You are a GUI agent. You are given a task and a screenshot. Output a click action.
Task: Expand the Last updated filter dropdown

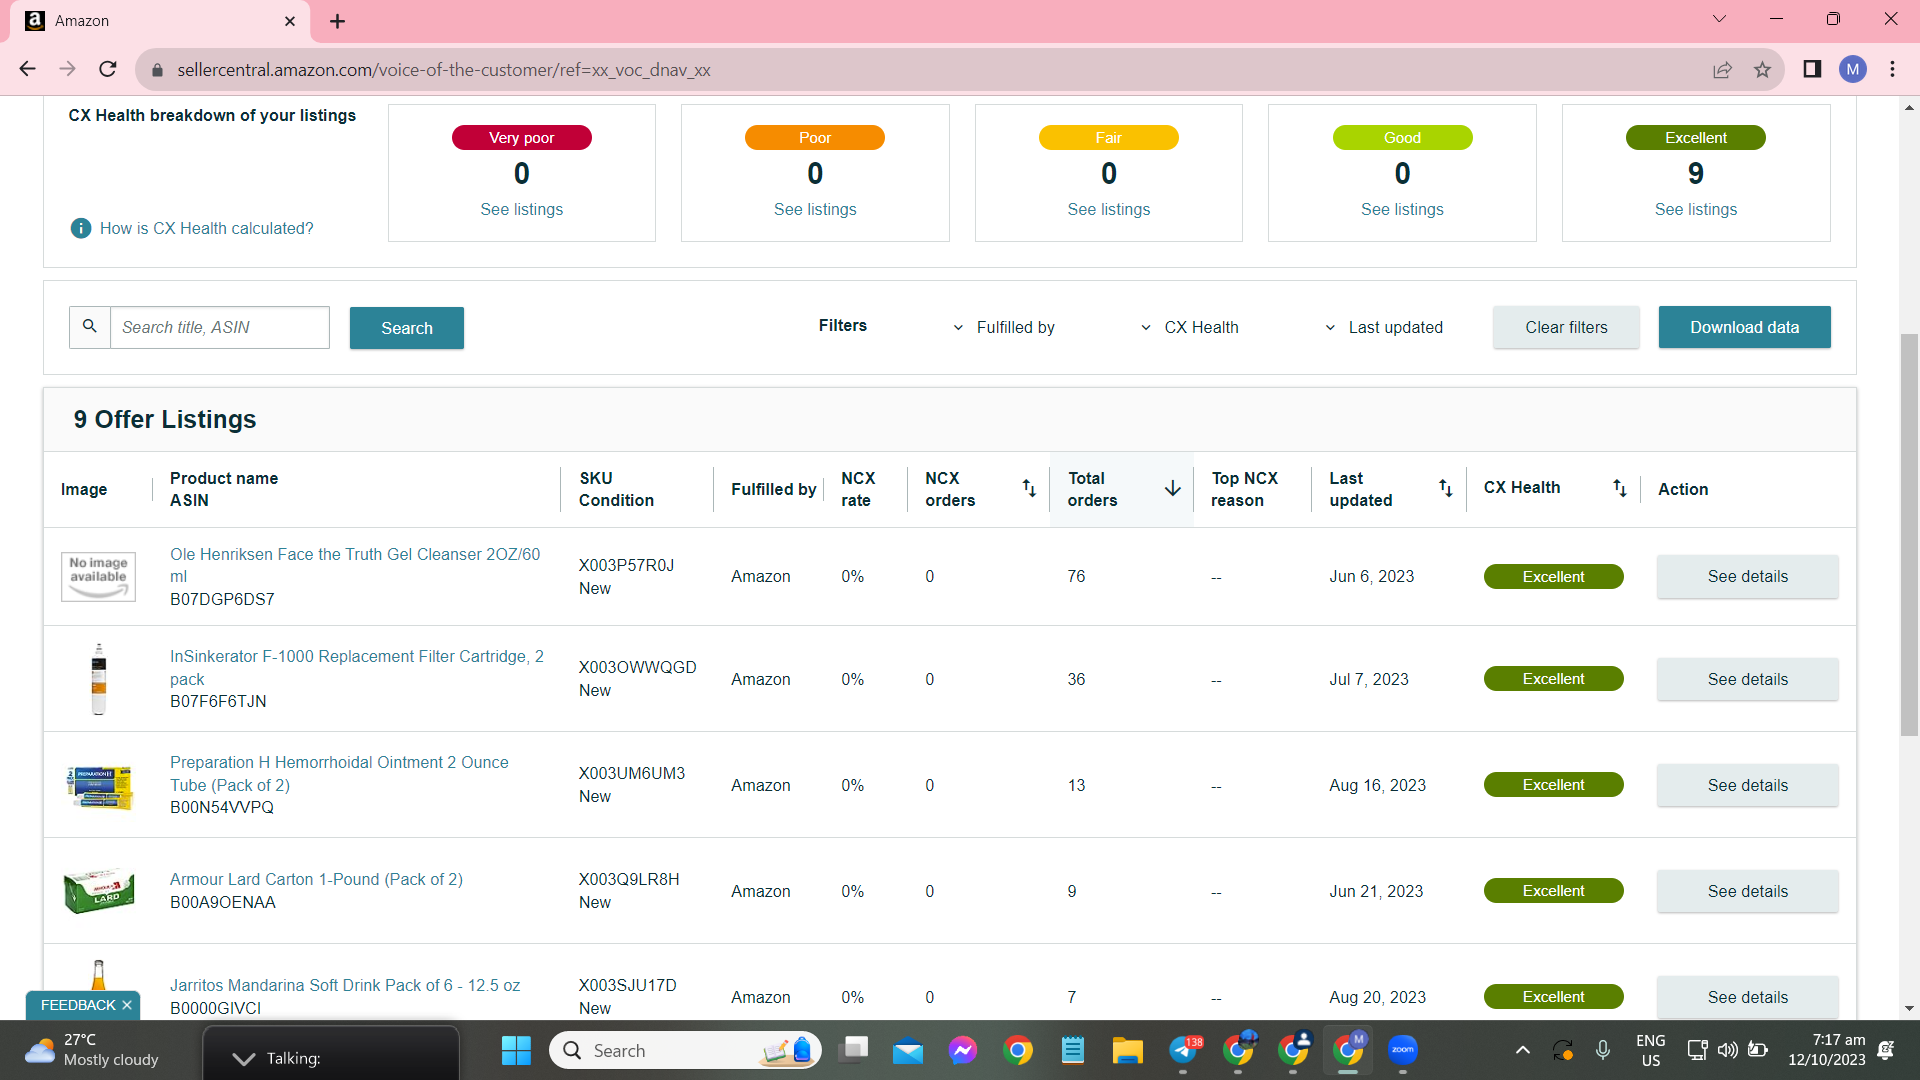[1384, 327]
